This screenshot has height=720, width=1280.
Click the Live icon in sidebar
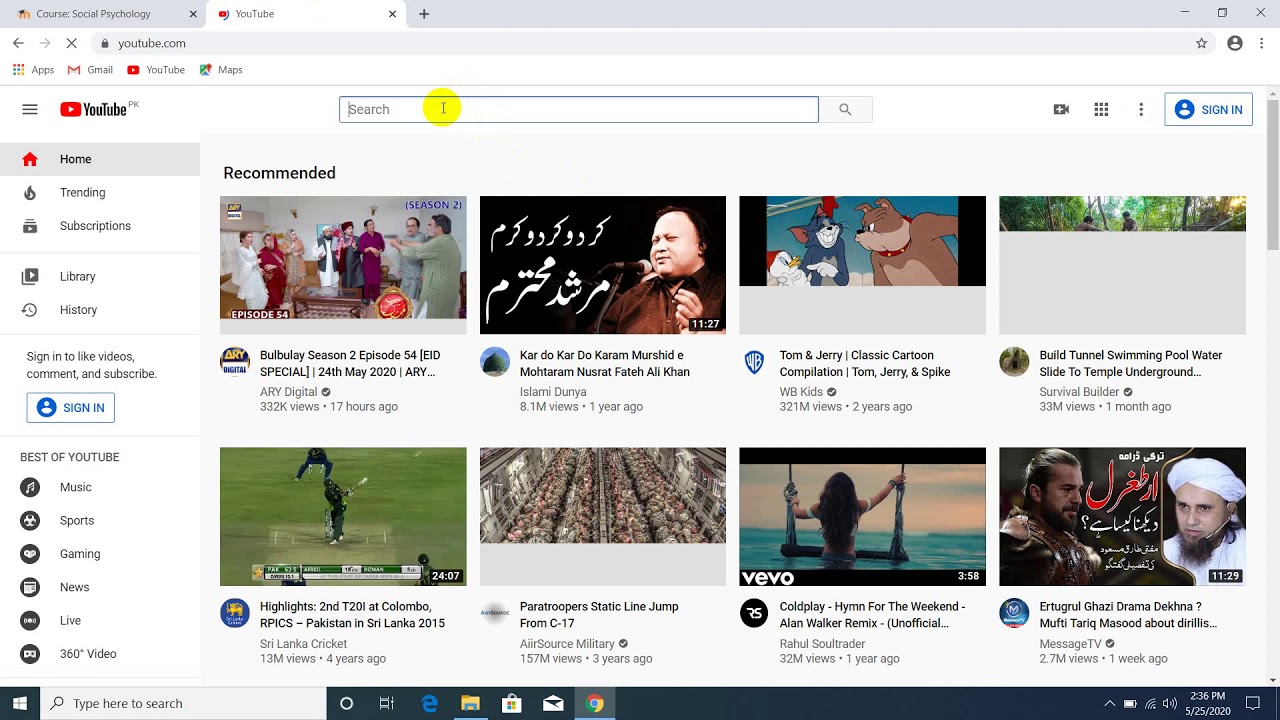coord(30,620)
